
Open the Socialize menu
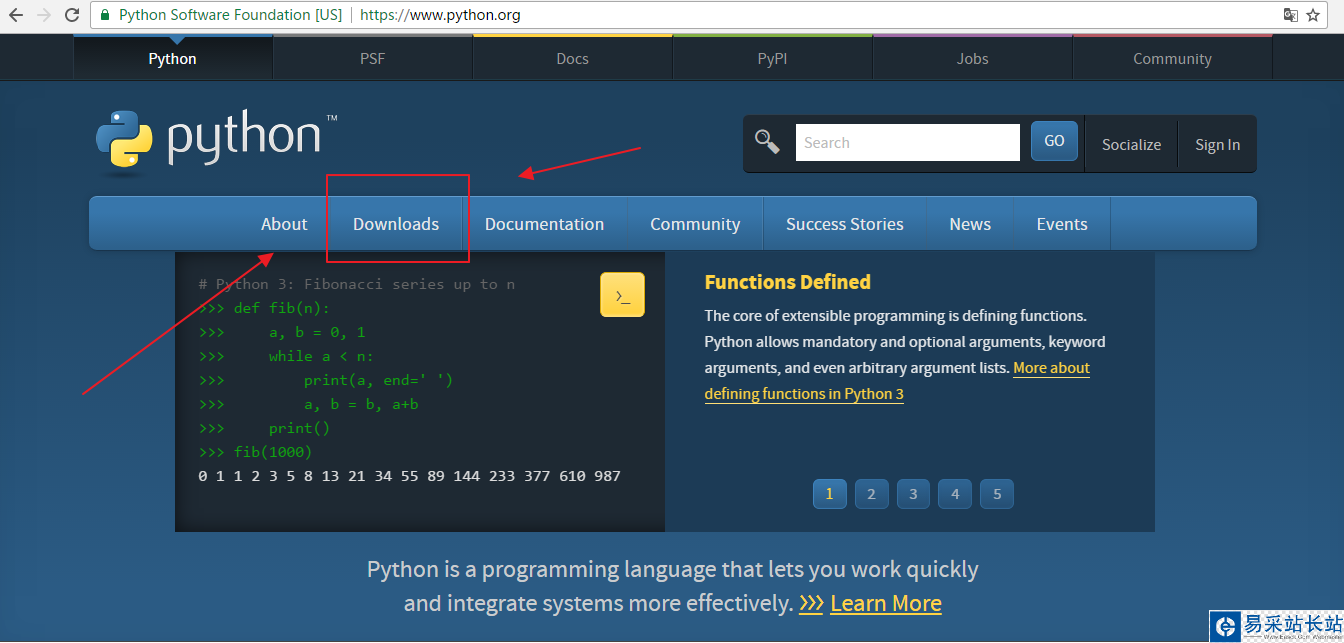[x=1131, y=144]
